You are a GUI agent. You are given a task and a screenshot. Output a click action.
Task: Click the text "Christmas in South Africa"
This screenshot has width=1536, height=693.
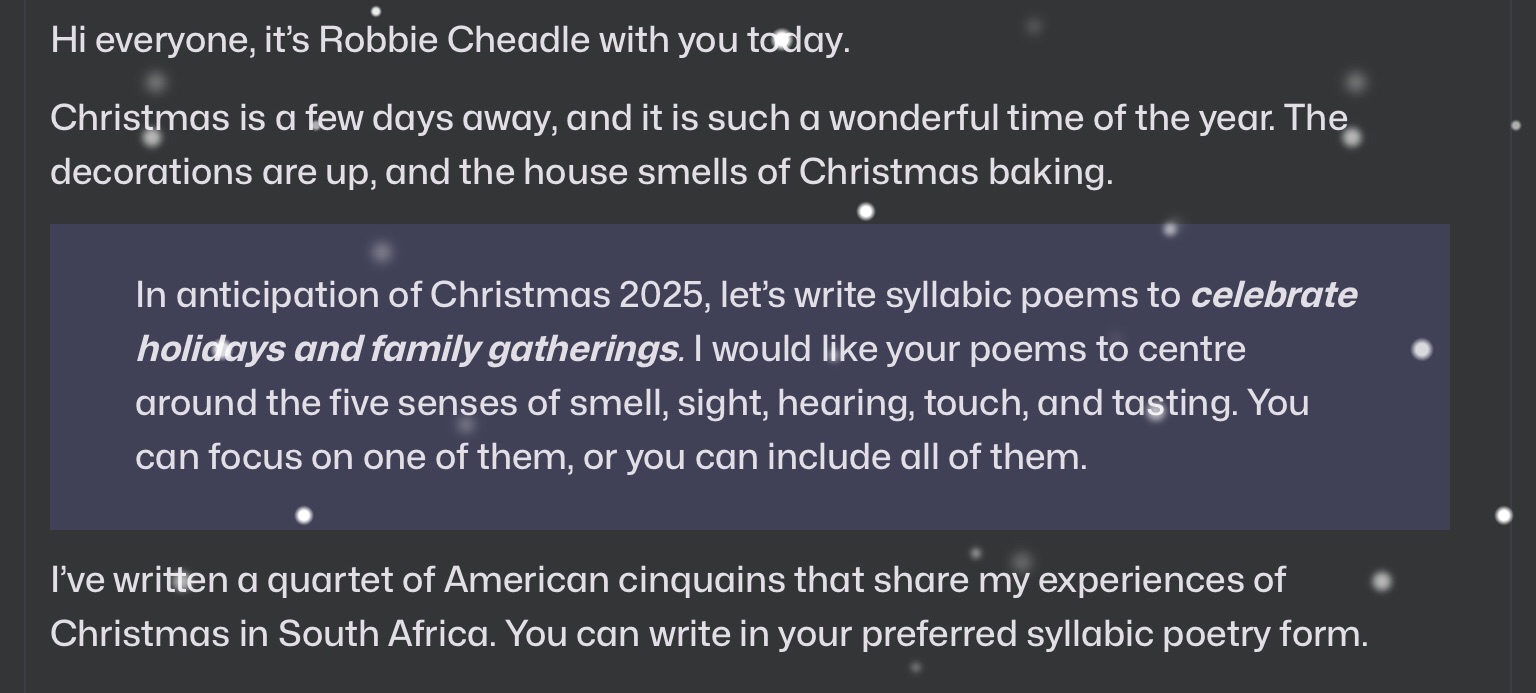click(271, 634)
